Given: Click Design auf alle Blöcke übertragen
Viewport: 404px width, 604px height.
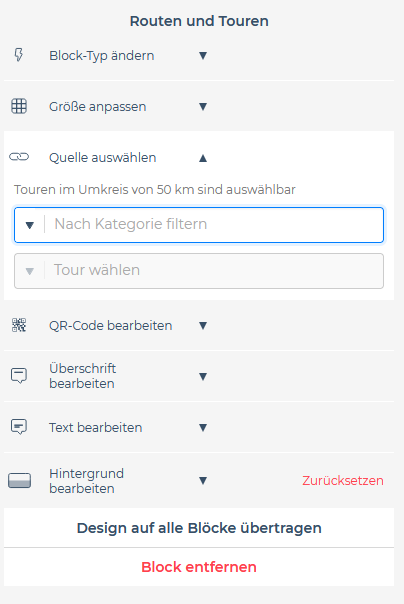Looking at the screenshot, I should pos(199,528).
